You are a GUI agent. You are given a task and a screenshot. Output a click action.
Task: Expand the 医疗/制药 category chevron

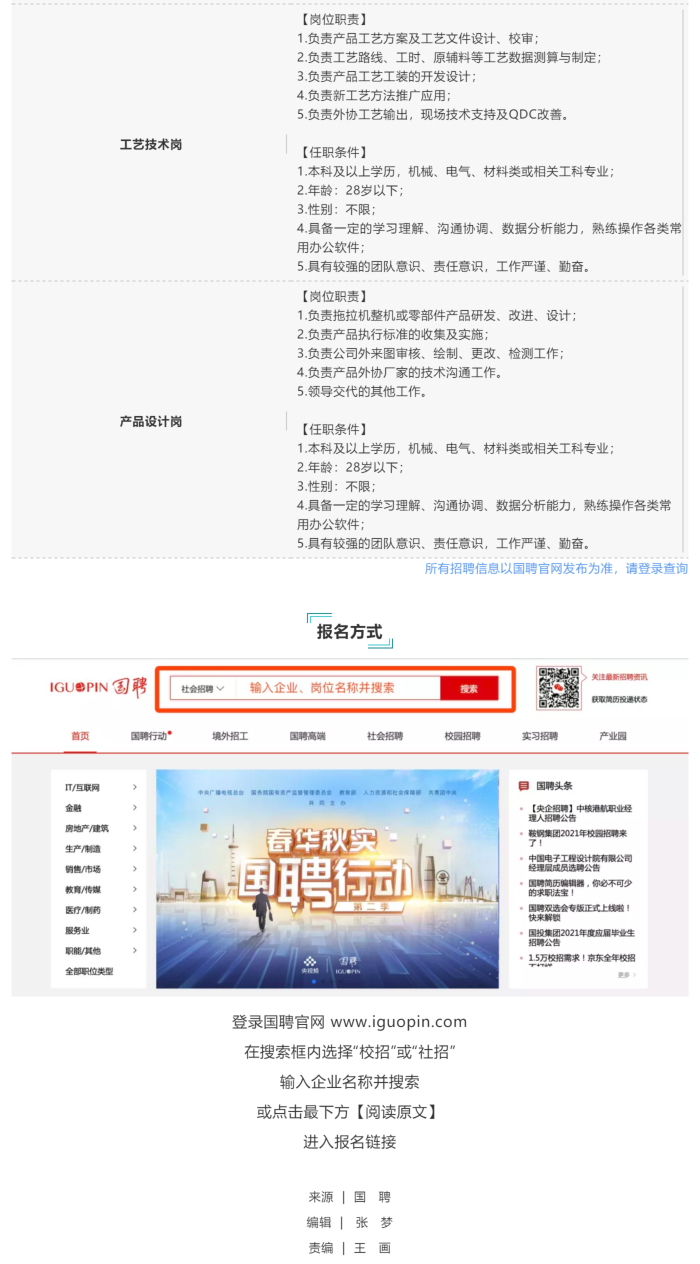click(x=135, y=909)
